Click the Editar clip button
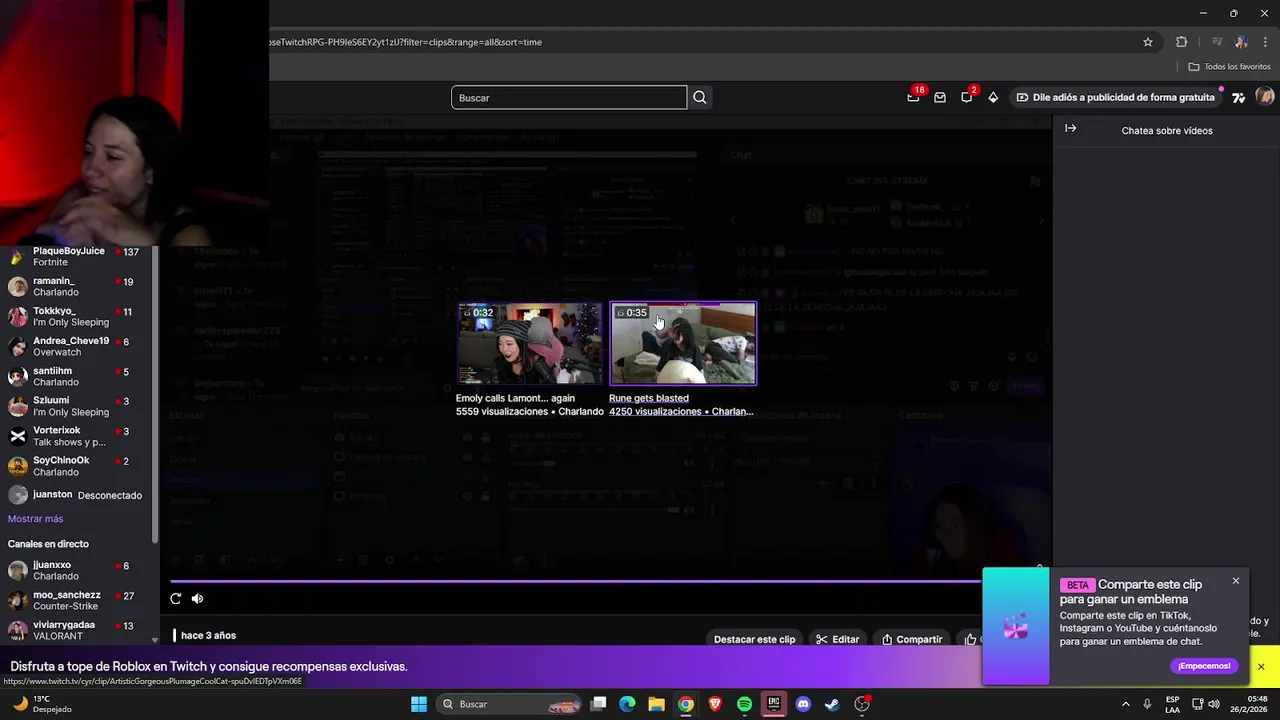This screenshot has width=1280, height=720. pos(837,639)
